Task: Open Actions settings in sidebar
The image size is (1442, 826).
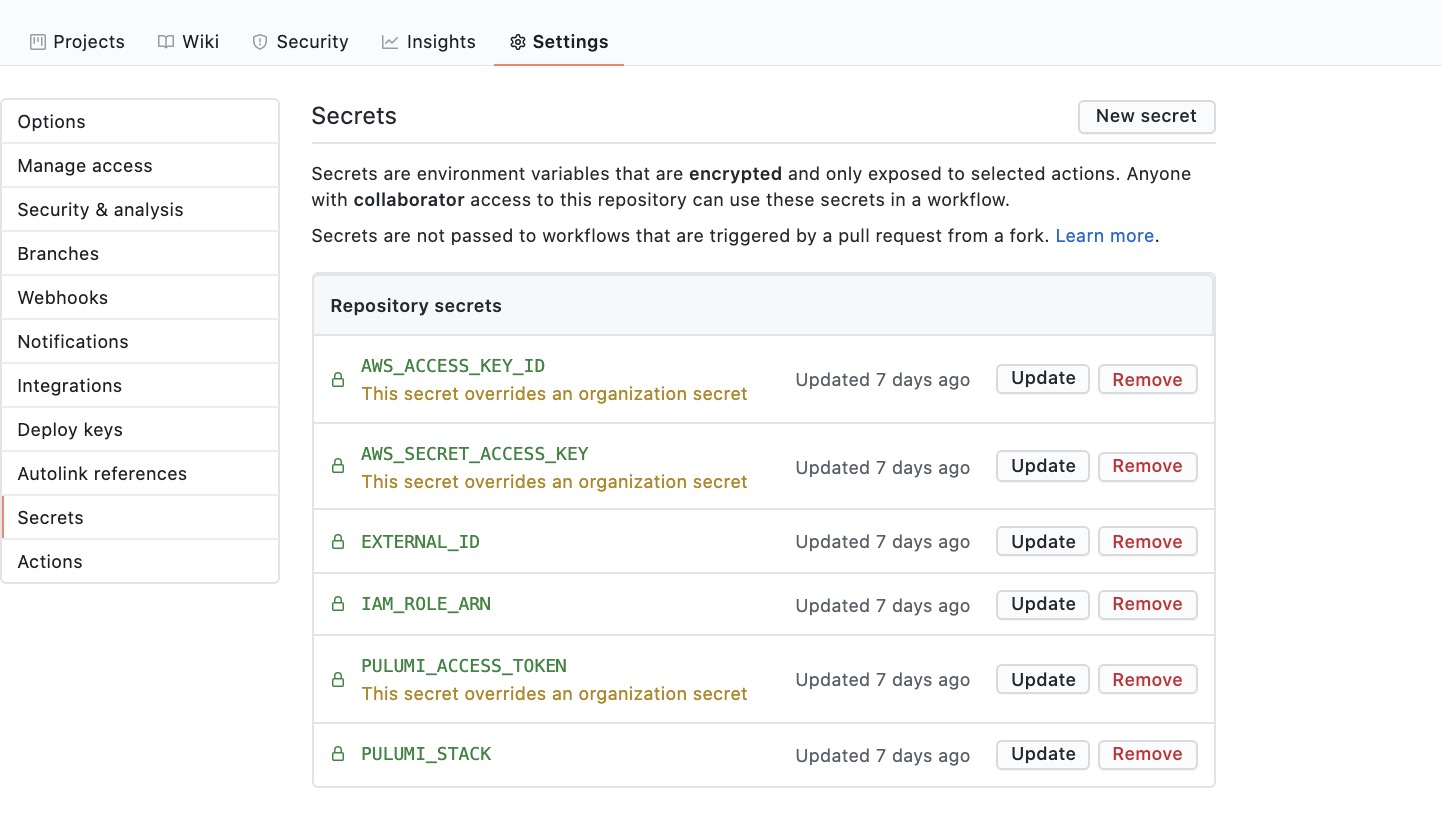Action: click(x=140, y=562)
